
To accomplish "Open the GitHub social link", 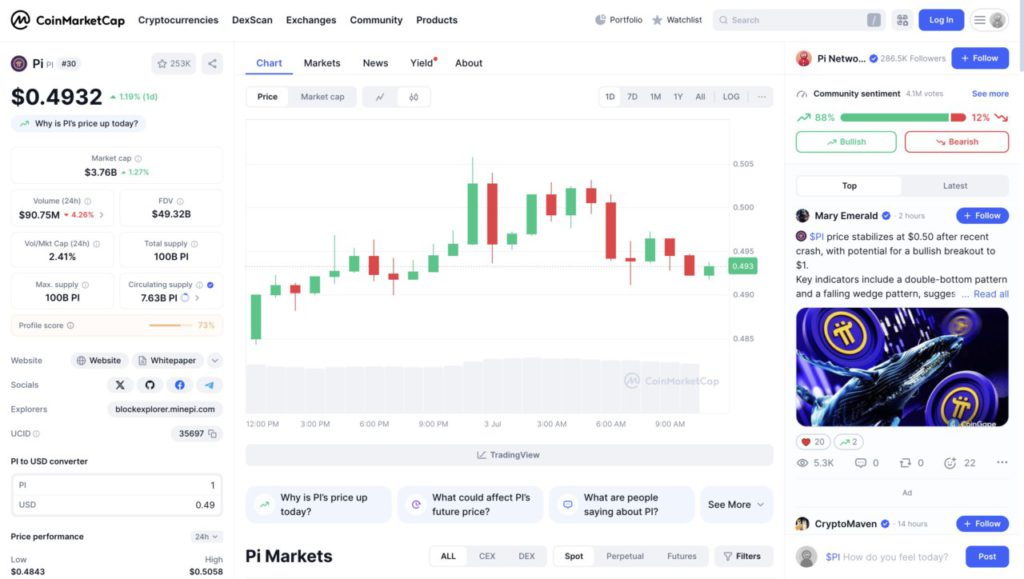I will (x=150, y=385).
